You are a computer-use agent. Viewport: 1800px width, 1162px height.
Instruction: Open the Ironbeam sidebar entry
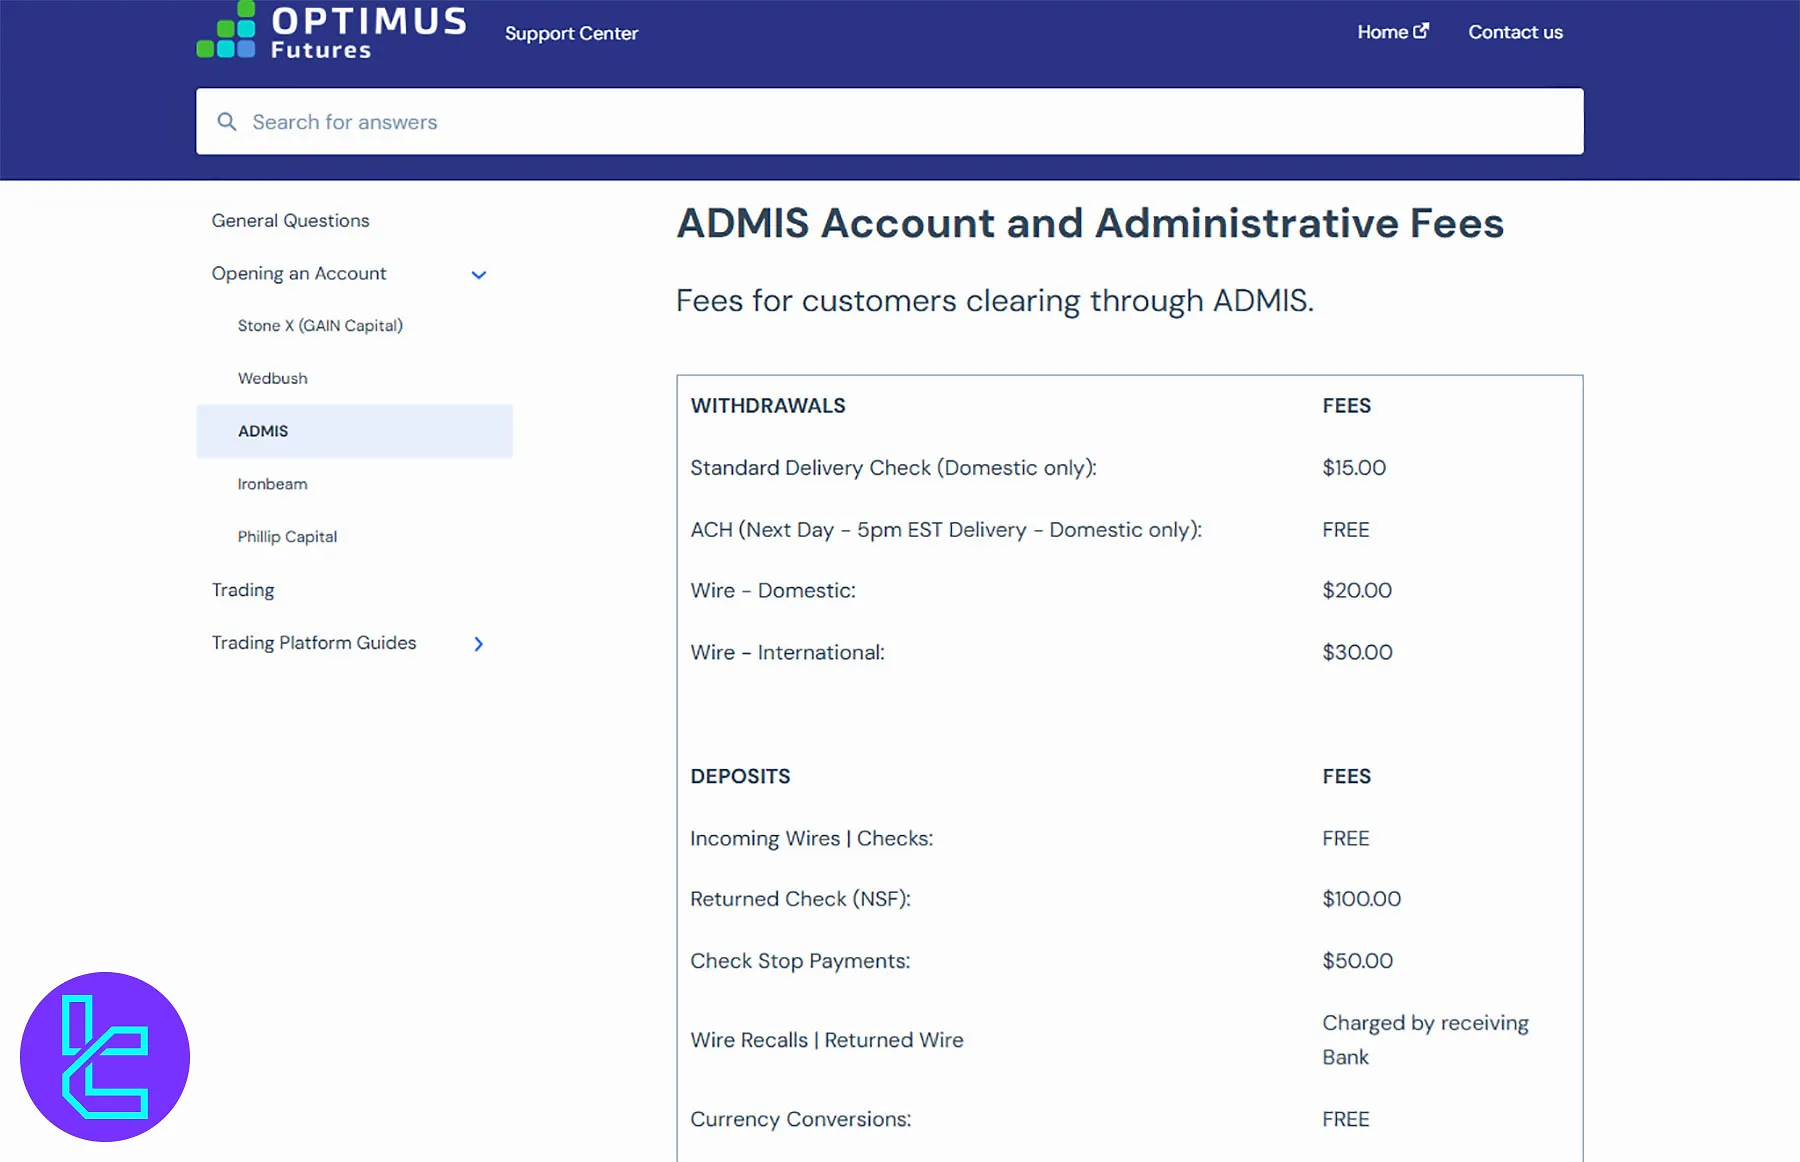[272, 484]
